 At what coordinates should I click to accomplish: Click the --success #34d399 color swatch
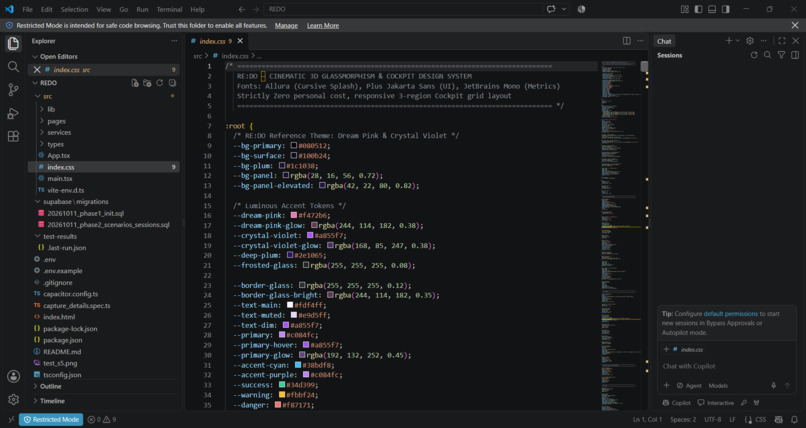pos(282,385)
